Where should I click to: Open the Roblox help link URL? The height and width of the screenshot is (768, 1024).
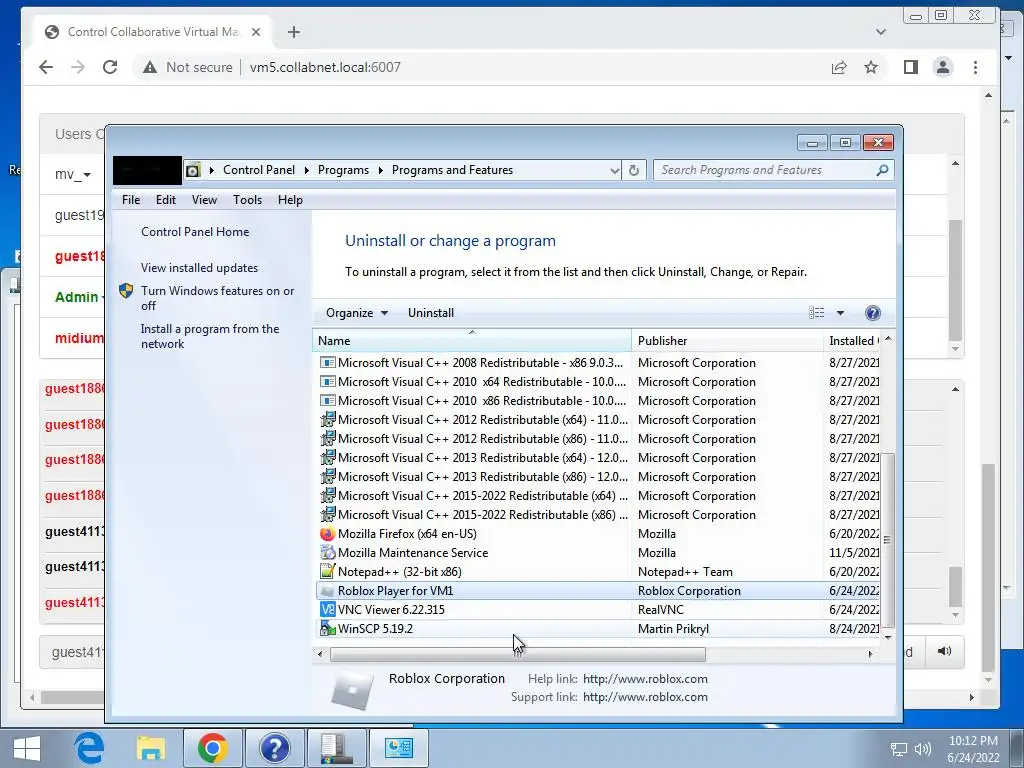click(x=645, y=679)
